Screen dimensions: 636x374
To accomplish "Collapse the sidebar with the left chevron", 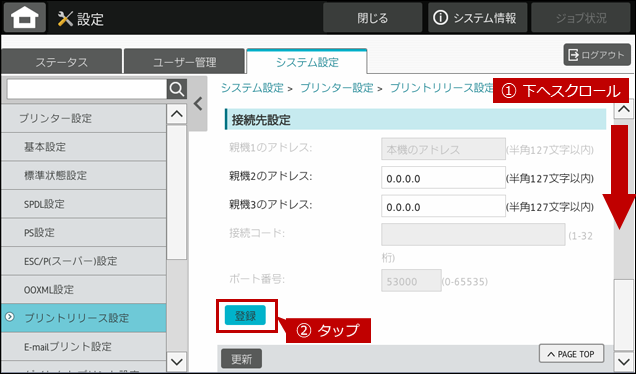I will coord(198,104).
